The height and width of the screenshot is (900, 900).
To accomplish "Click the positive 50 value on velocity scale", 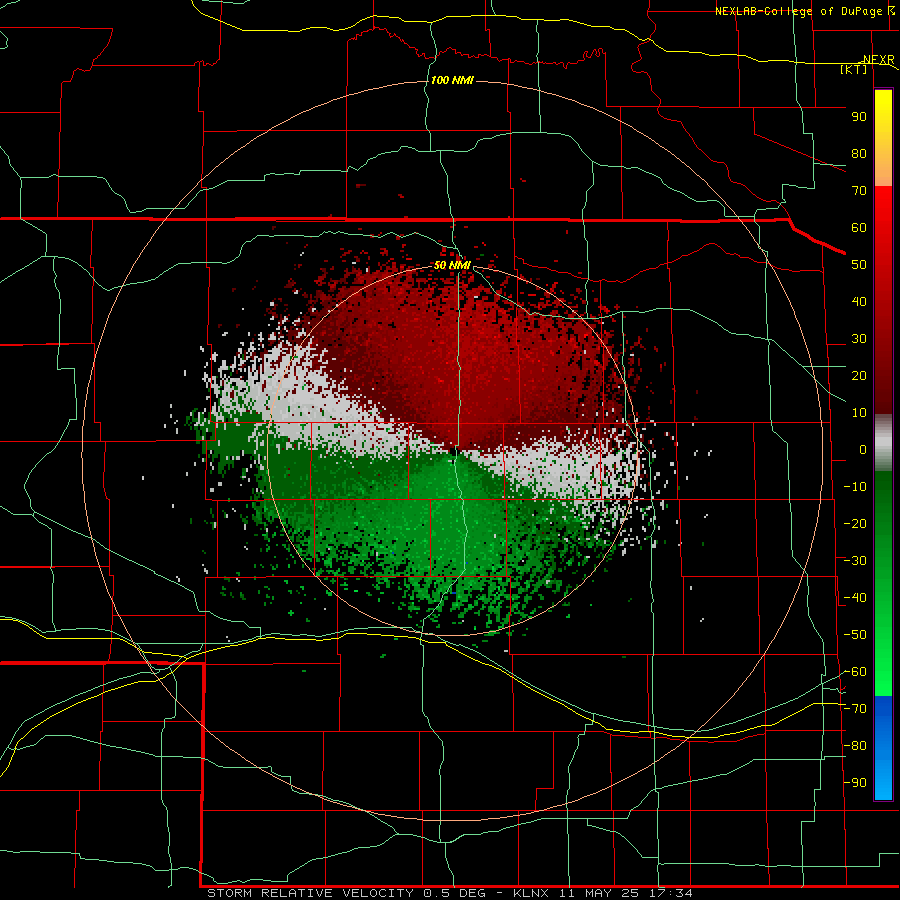I will [859, 265].
